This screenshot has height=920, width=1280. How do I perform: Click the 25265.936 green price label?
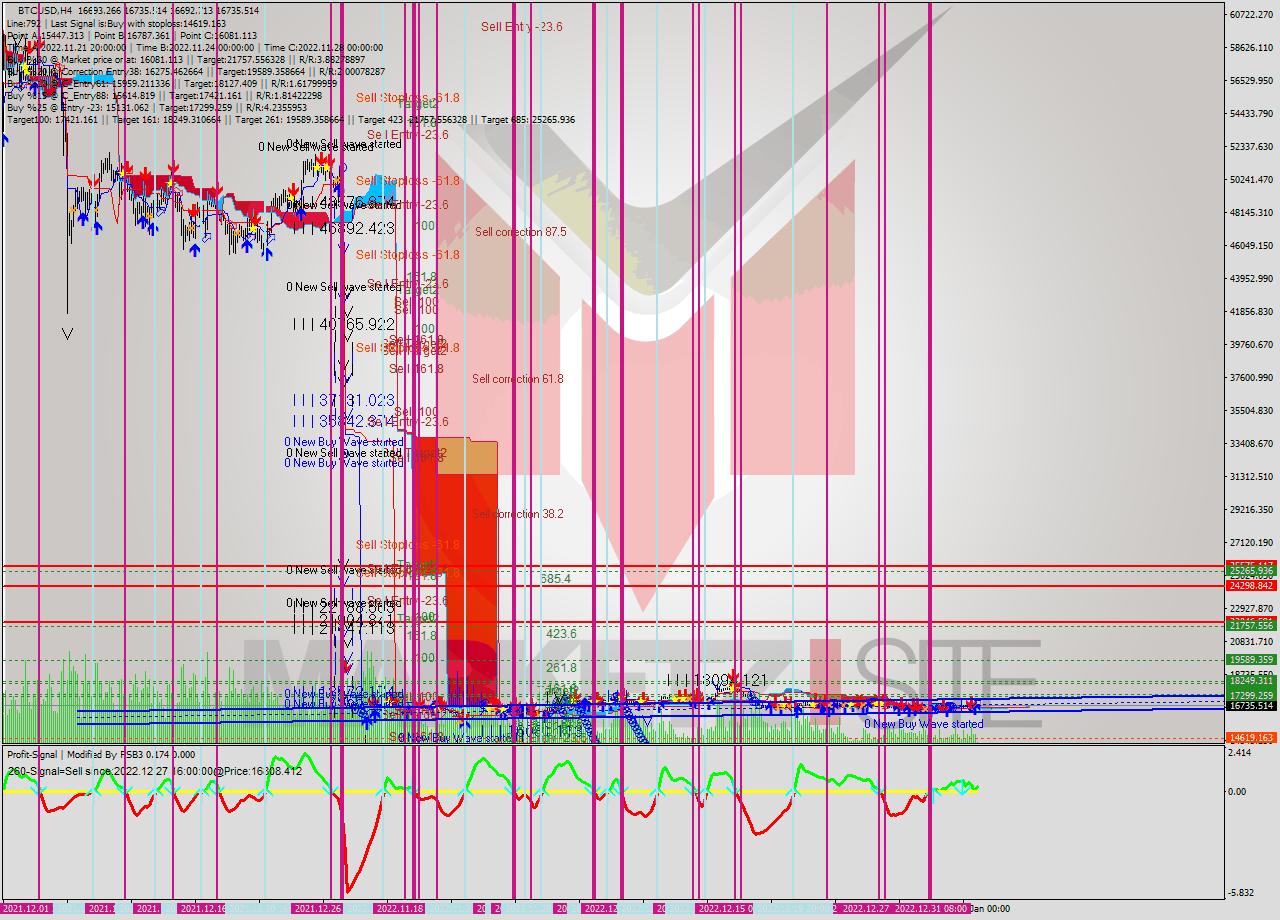tap(1250, 571)
